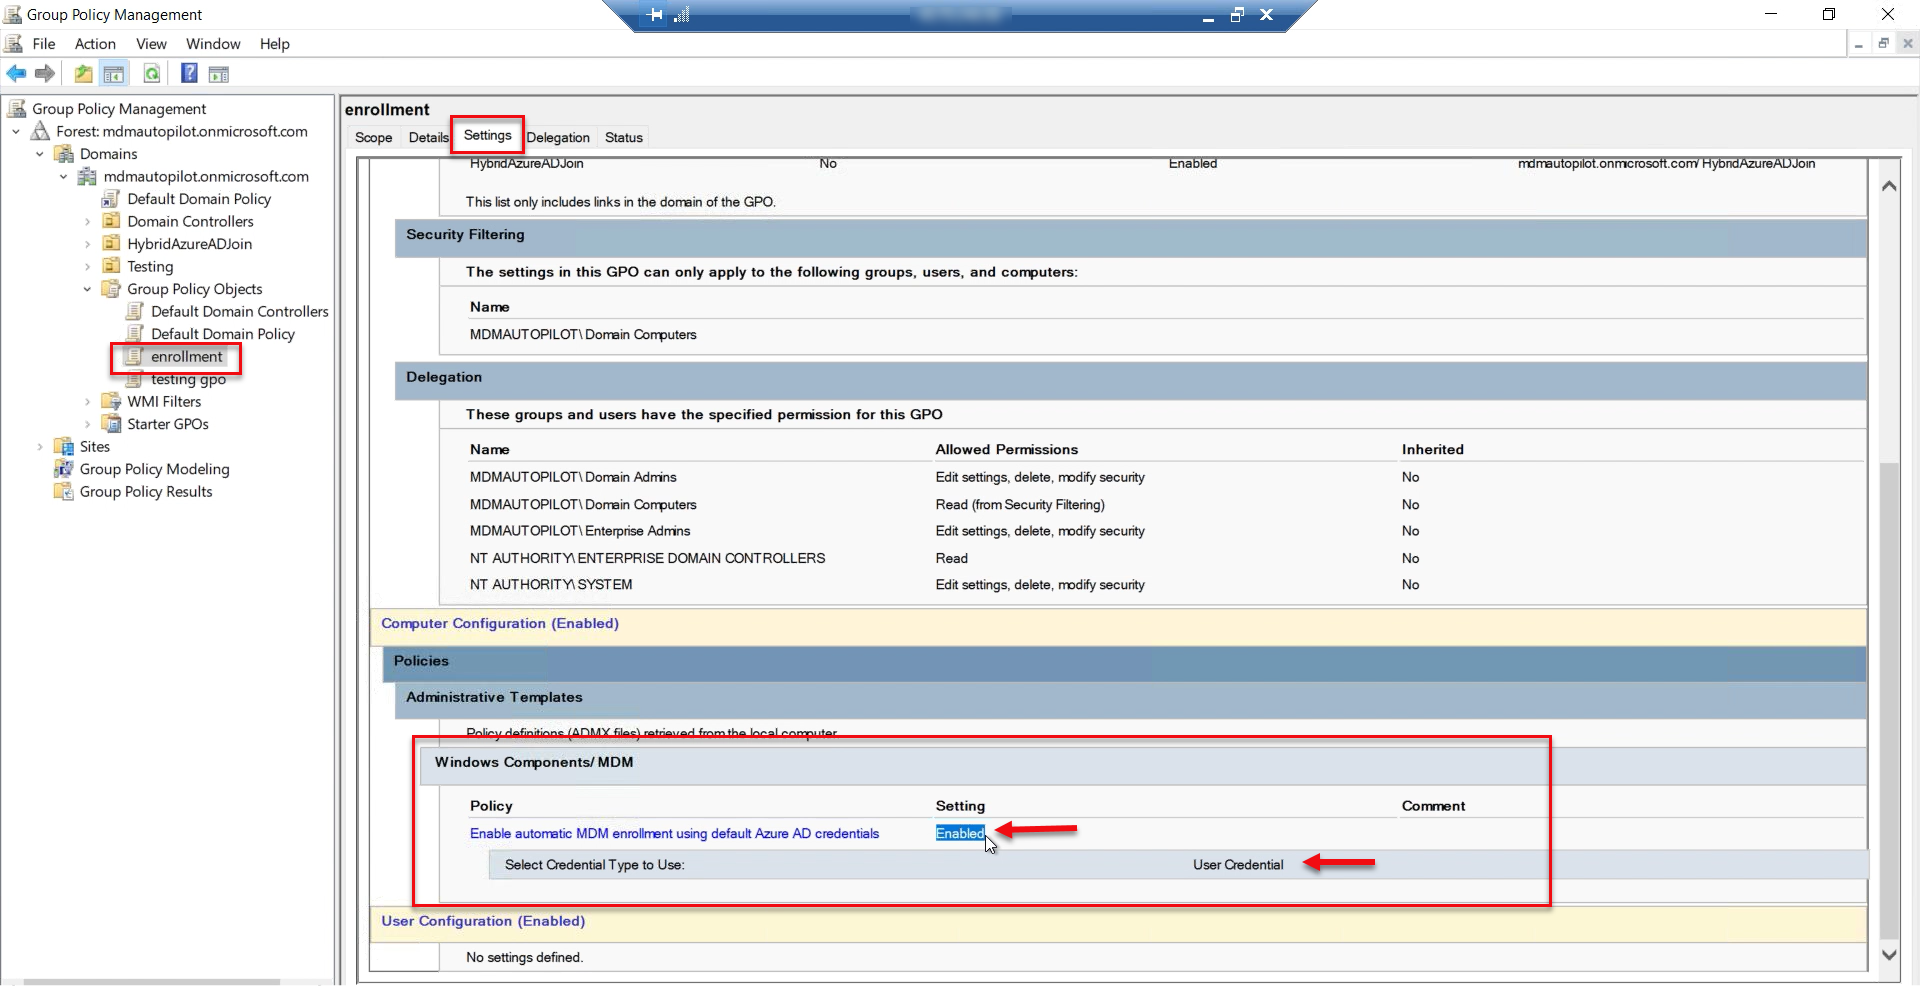Click the report scrollbar up arrow
The width and height of the screenshot is (1920, 986).
[x=1889, y=186]
